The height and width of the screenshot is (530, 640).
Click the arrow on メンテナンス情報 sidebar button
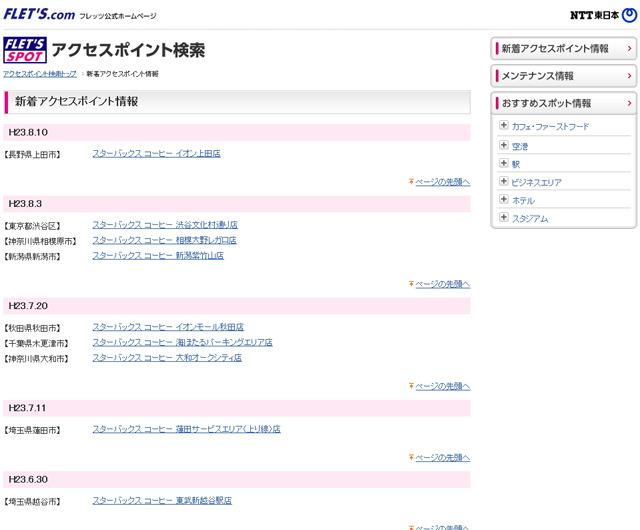click(629, 76)
